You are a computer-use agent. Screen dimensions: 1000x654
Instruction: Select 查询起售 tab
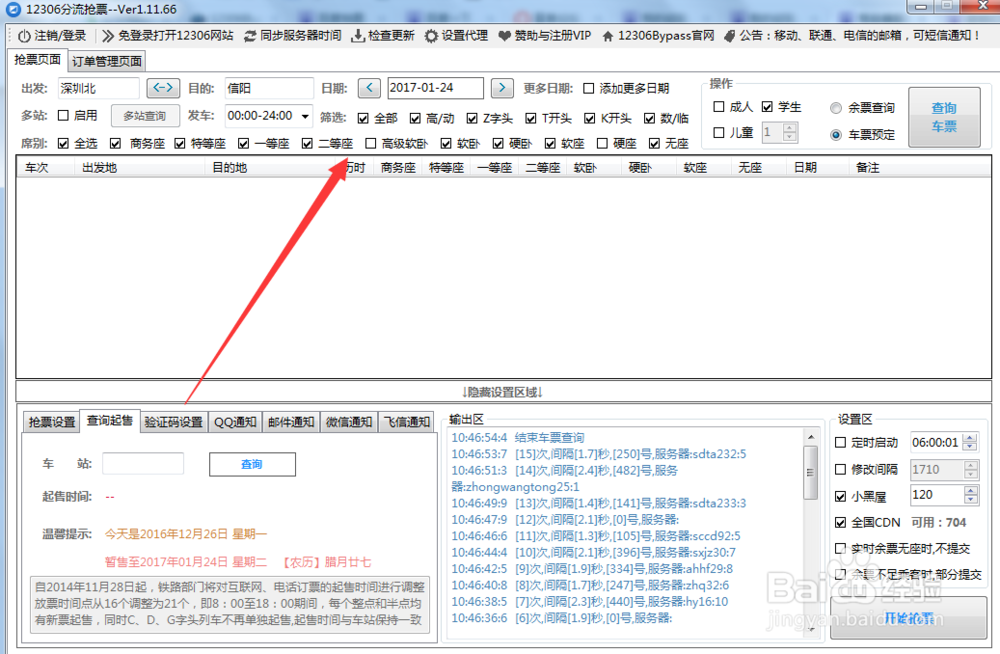pyautogui.click(x=110, y=420)
